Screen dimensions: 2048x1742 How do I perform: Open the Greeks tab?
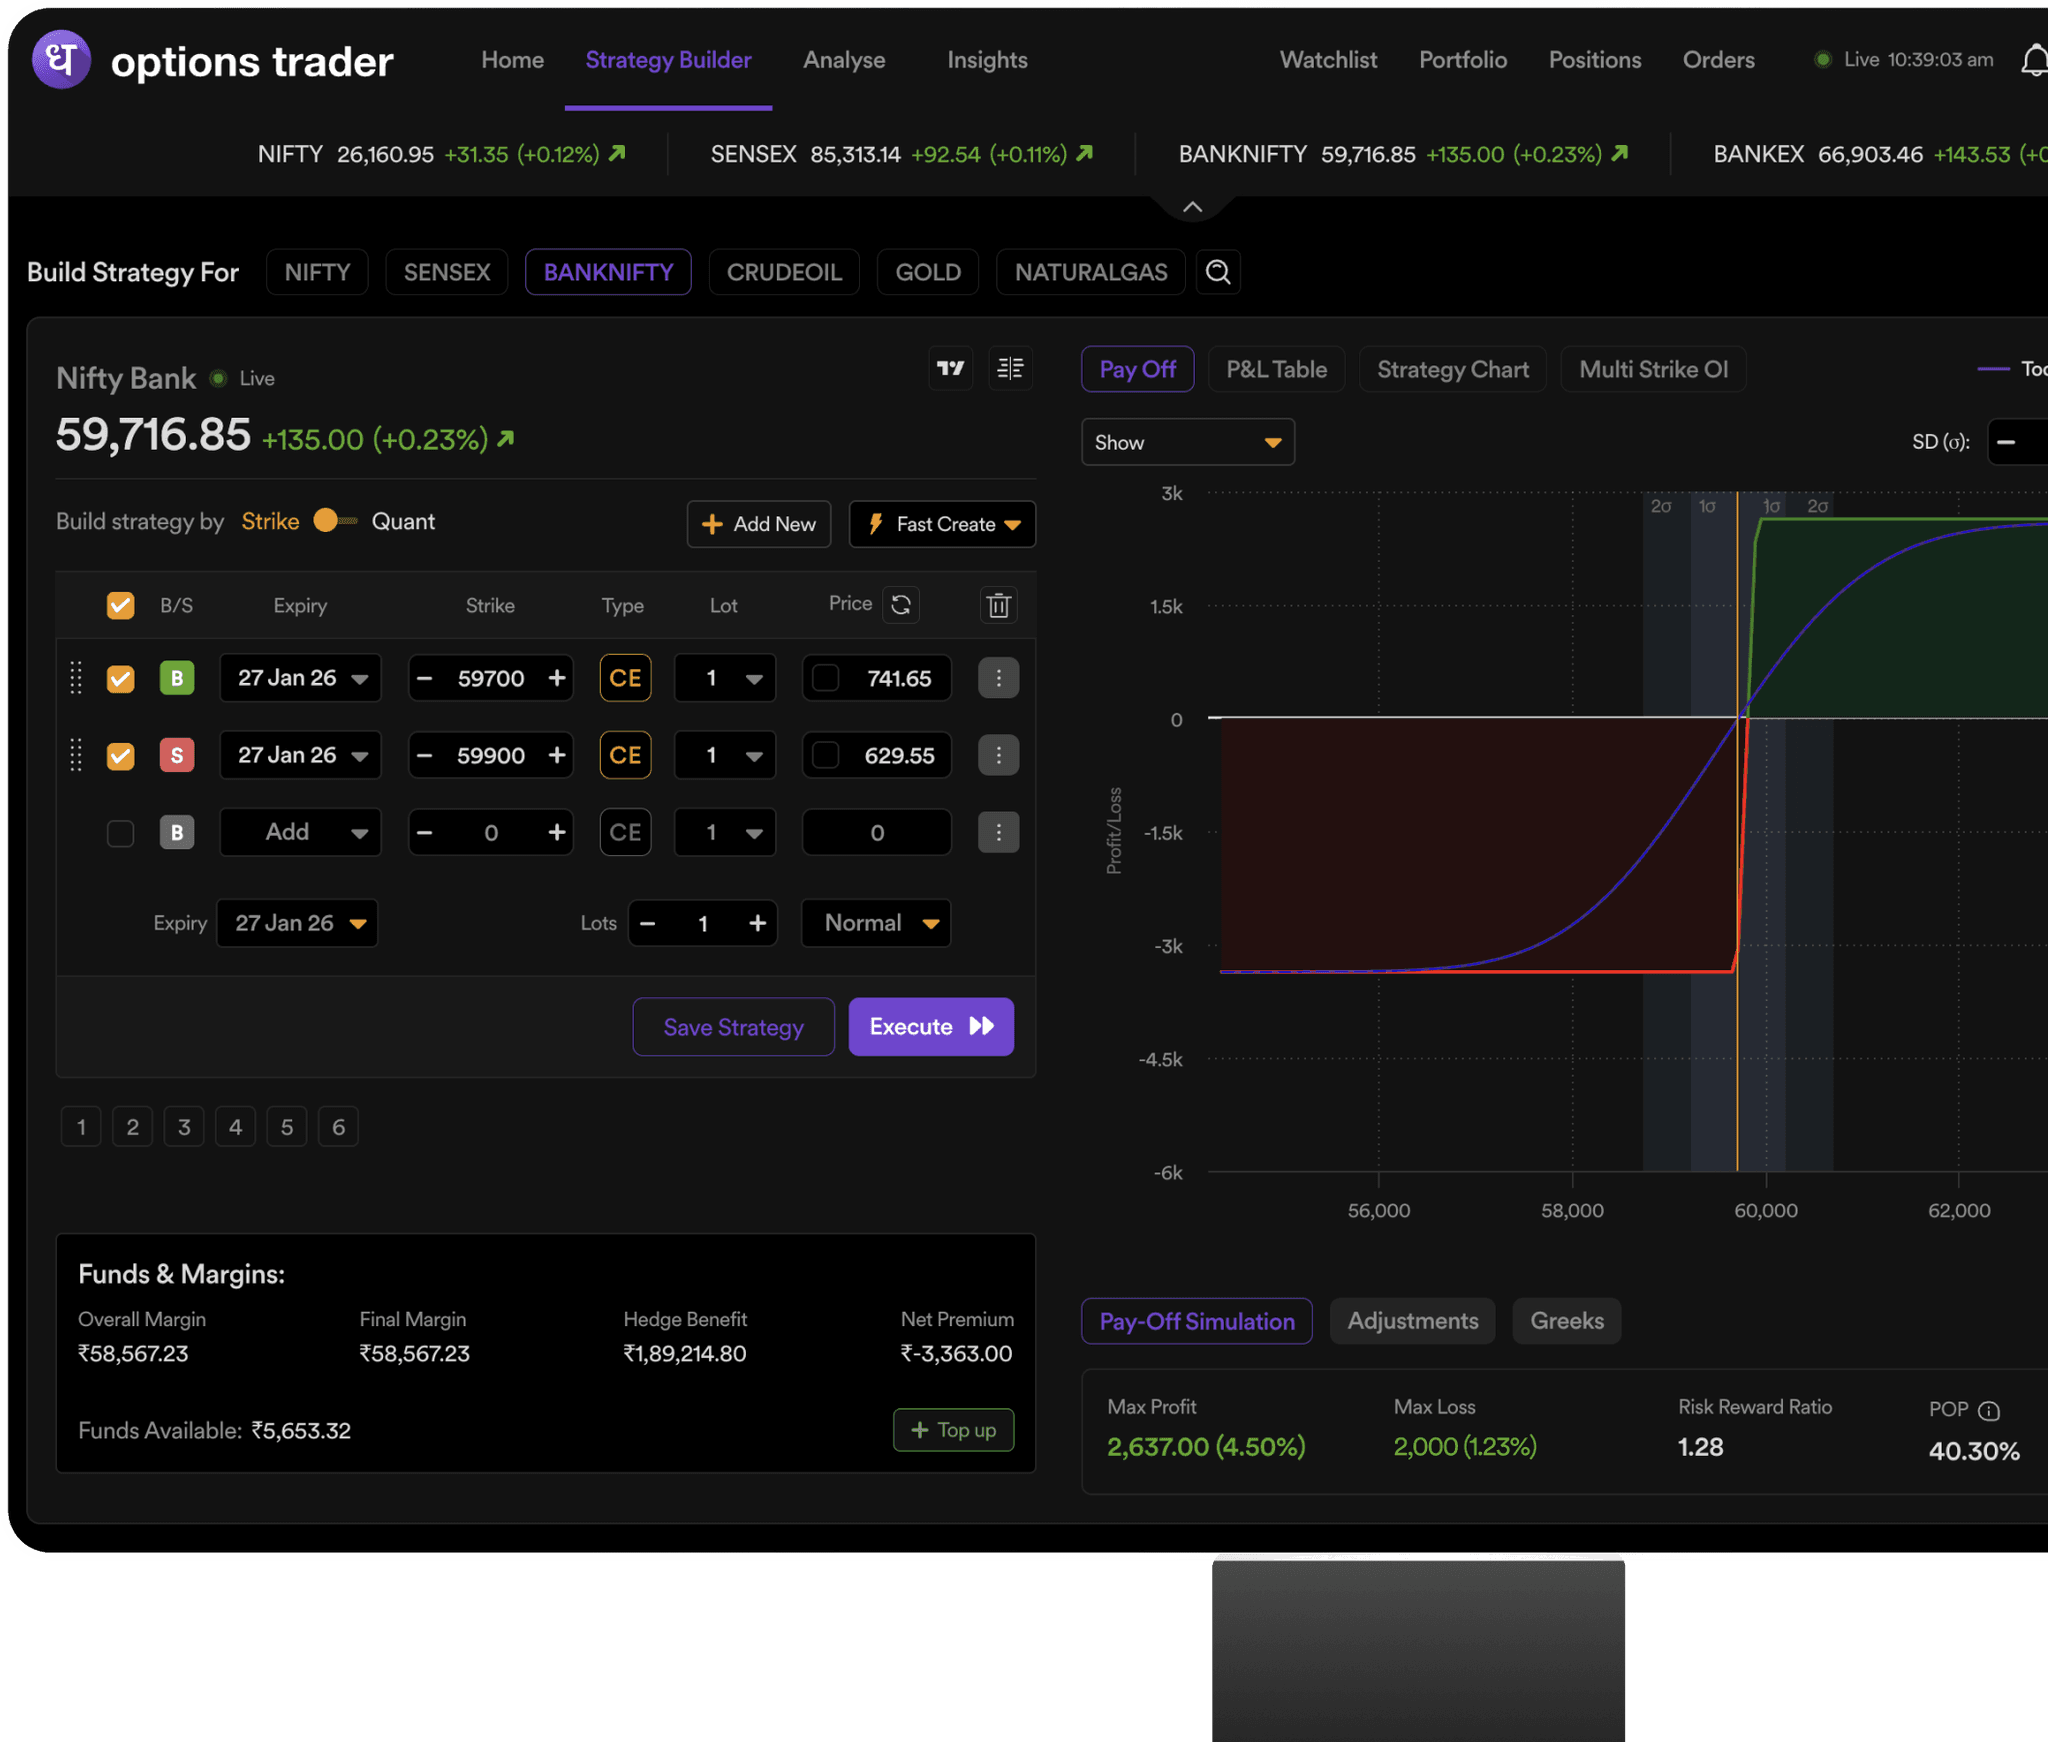1566,1321
